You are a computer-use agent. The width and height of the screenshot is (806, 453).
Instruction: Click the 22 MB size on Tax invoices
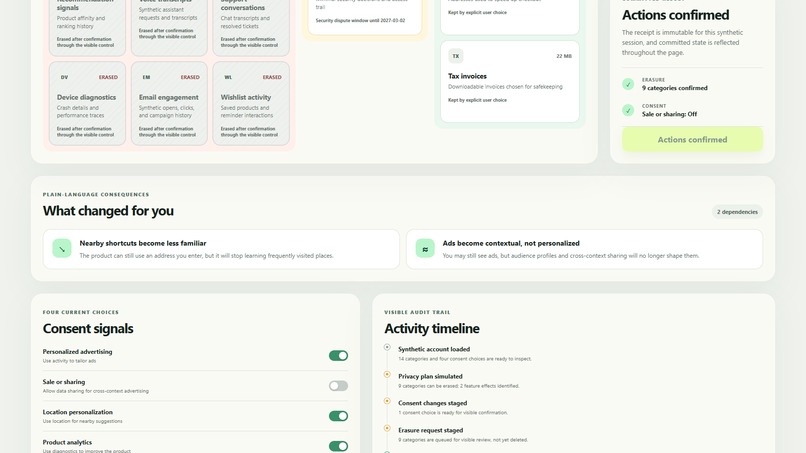(x=563, y=56)
